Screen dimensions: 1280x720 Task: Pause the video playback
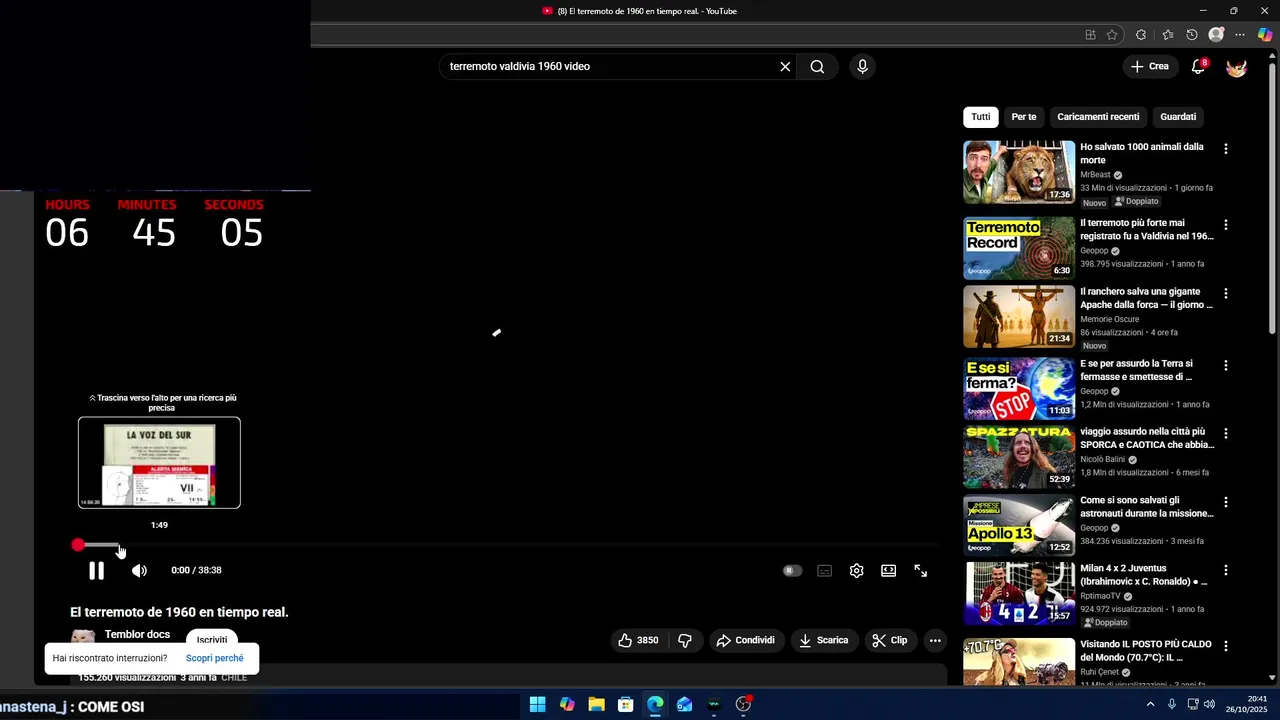click(96, 571)
